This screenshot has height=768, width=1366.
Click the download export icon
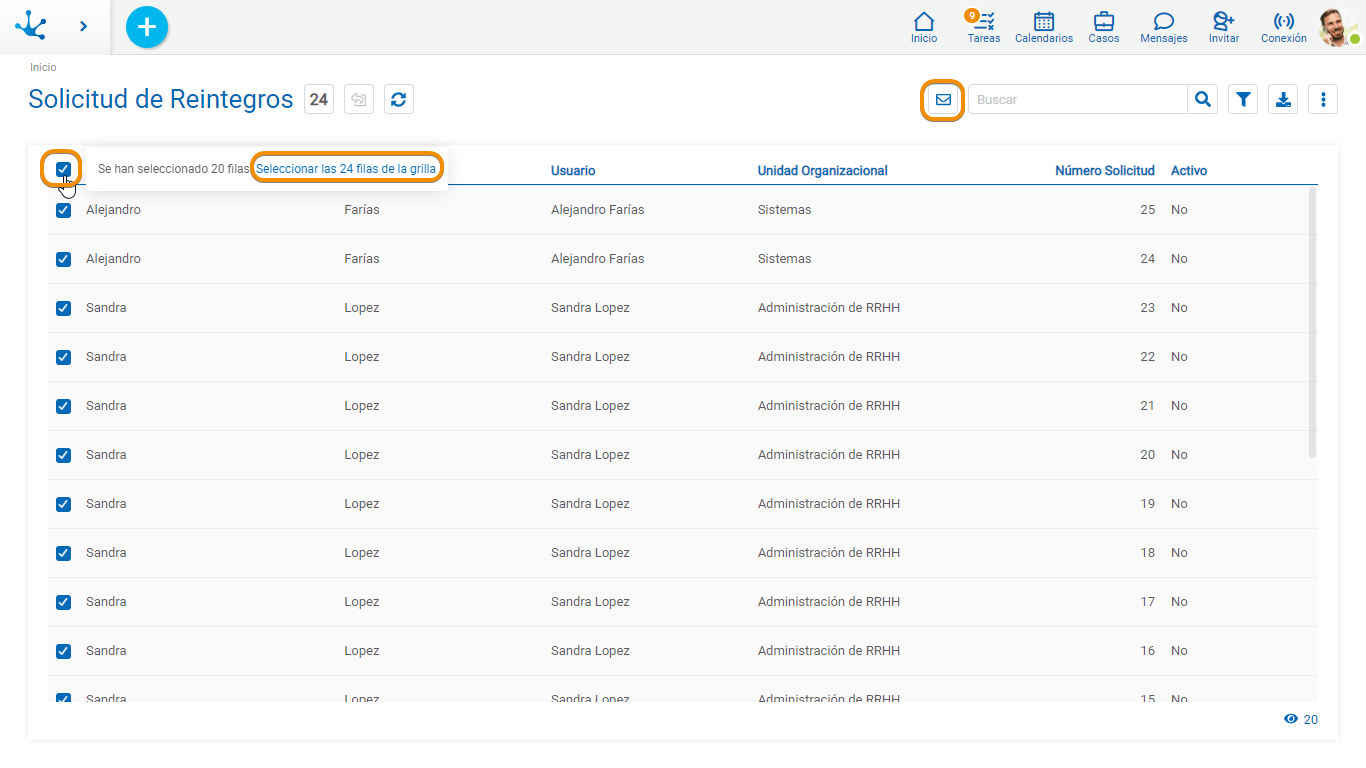1283,100
